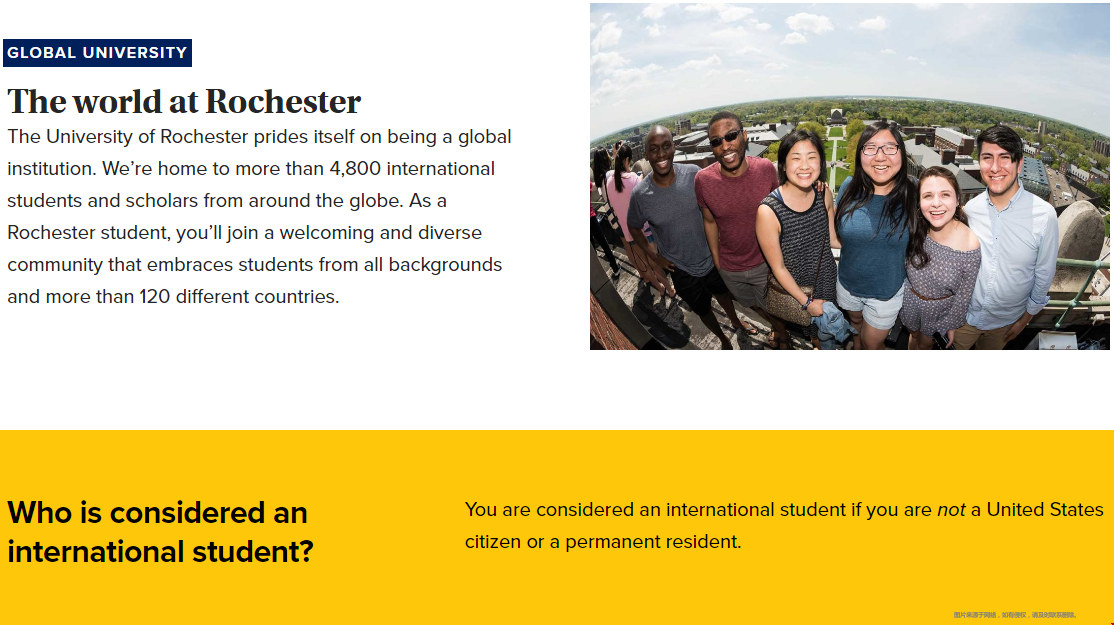
Task: Click the "4,800 international" text in paragraph
Action: click(412, 168)
